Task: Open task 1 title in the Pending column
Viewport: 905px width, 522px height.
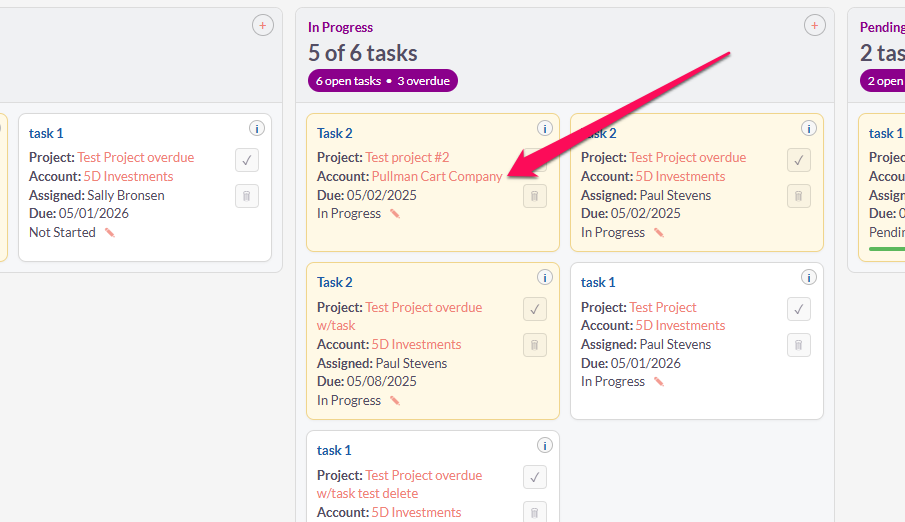Action: (886, 133)
